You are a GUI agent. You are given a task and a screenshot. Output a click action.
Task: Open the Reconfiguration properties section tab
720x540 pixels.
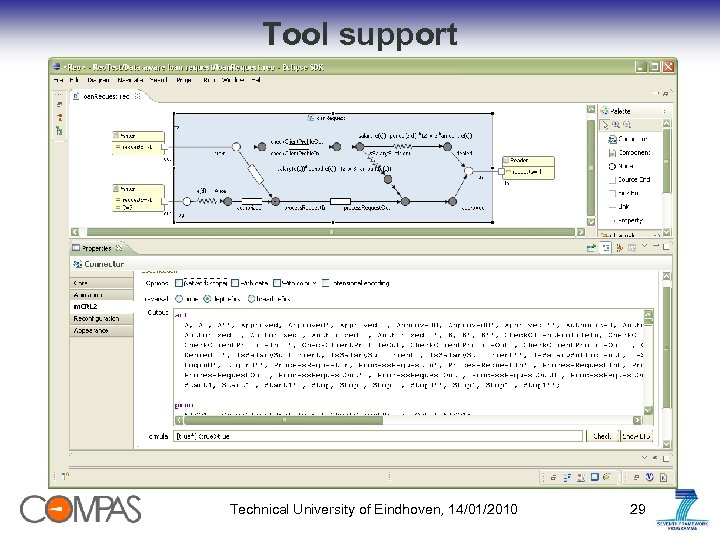coord(101,318)
